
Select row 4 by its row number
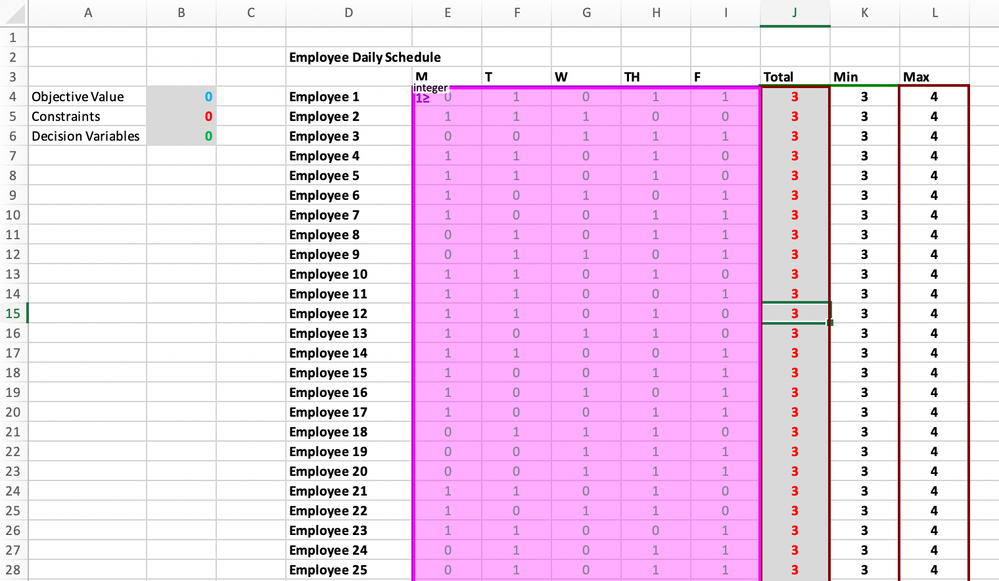(x=13, y=96)
